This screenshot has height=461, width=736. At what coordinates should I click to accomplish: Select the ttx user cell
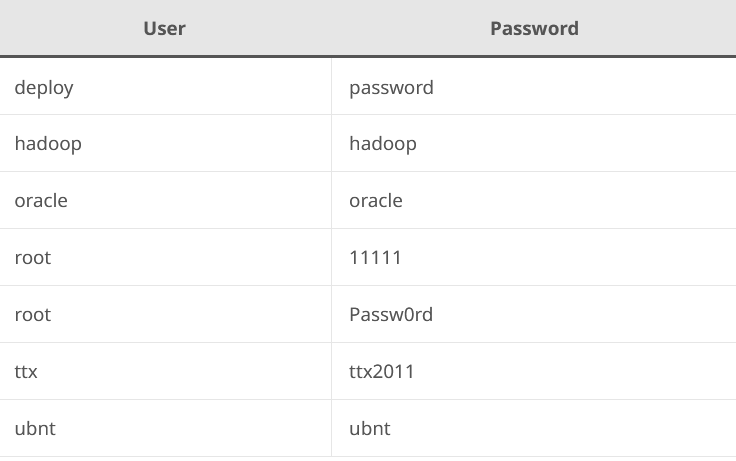(x=165, y=371)
